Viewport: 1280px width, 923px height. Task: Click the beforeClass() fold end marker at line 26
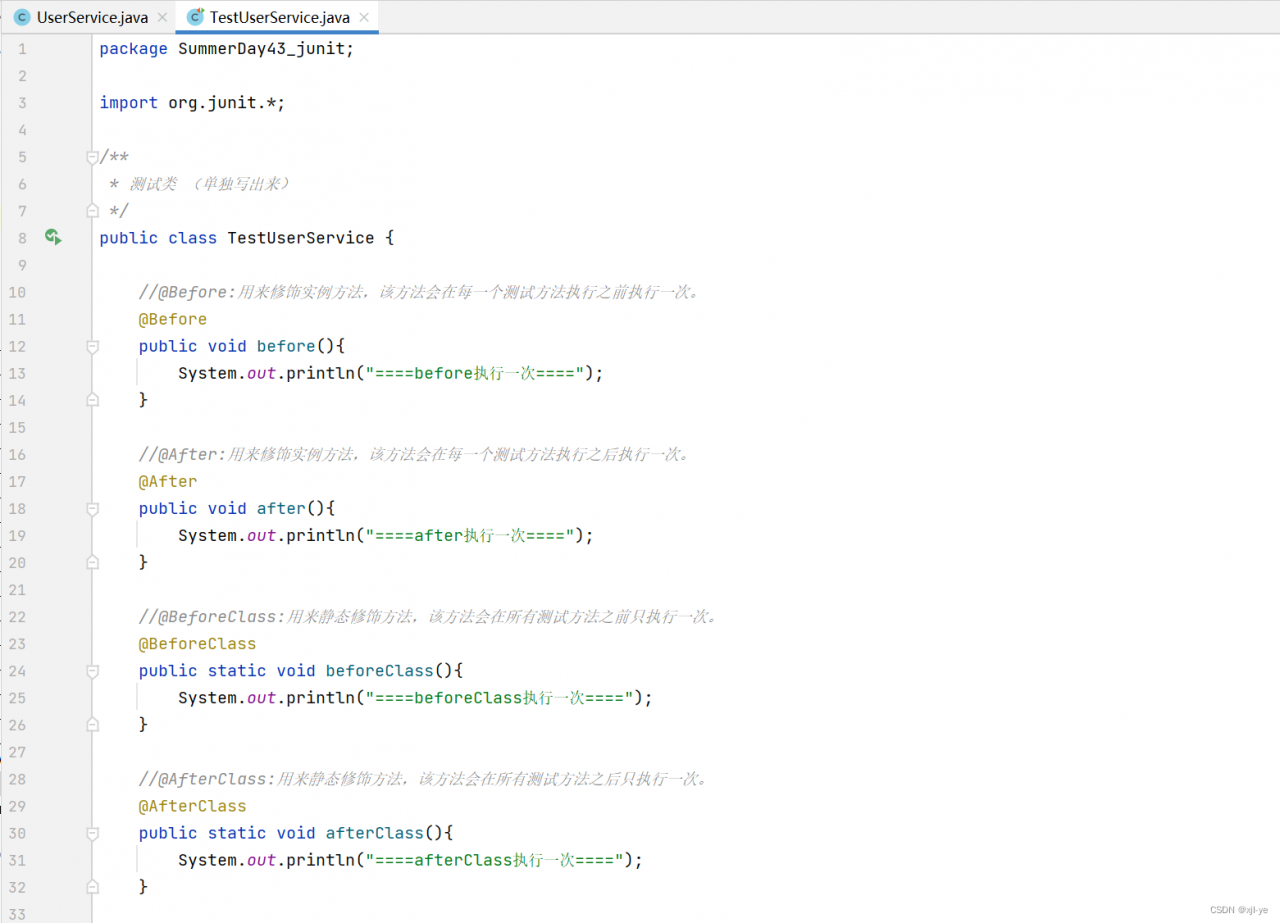coord(92,723)
